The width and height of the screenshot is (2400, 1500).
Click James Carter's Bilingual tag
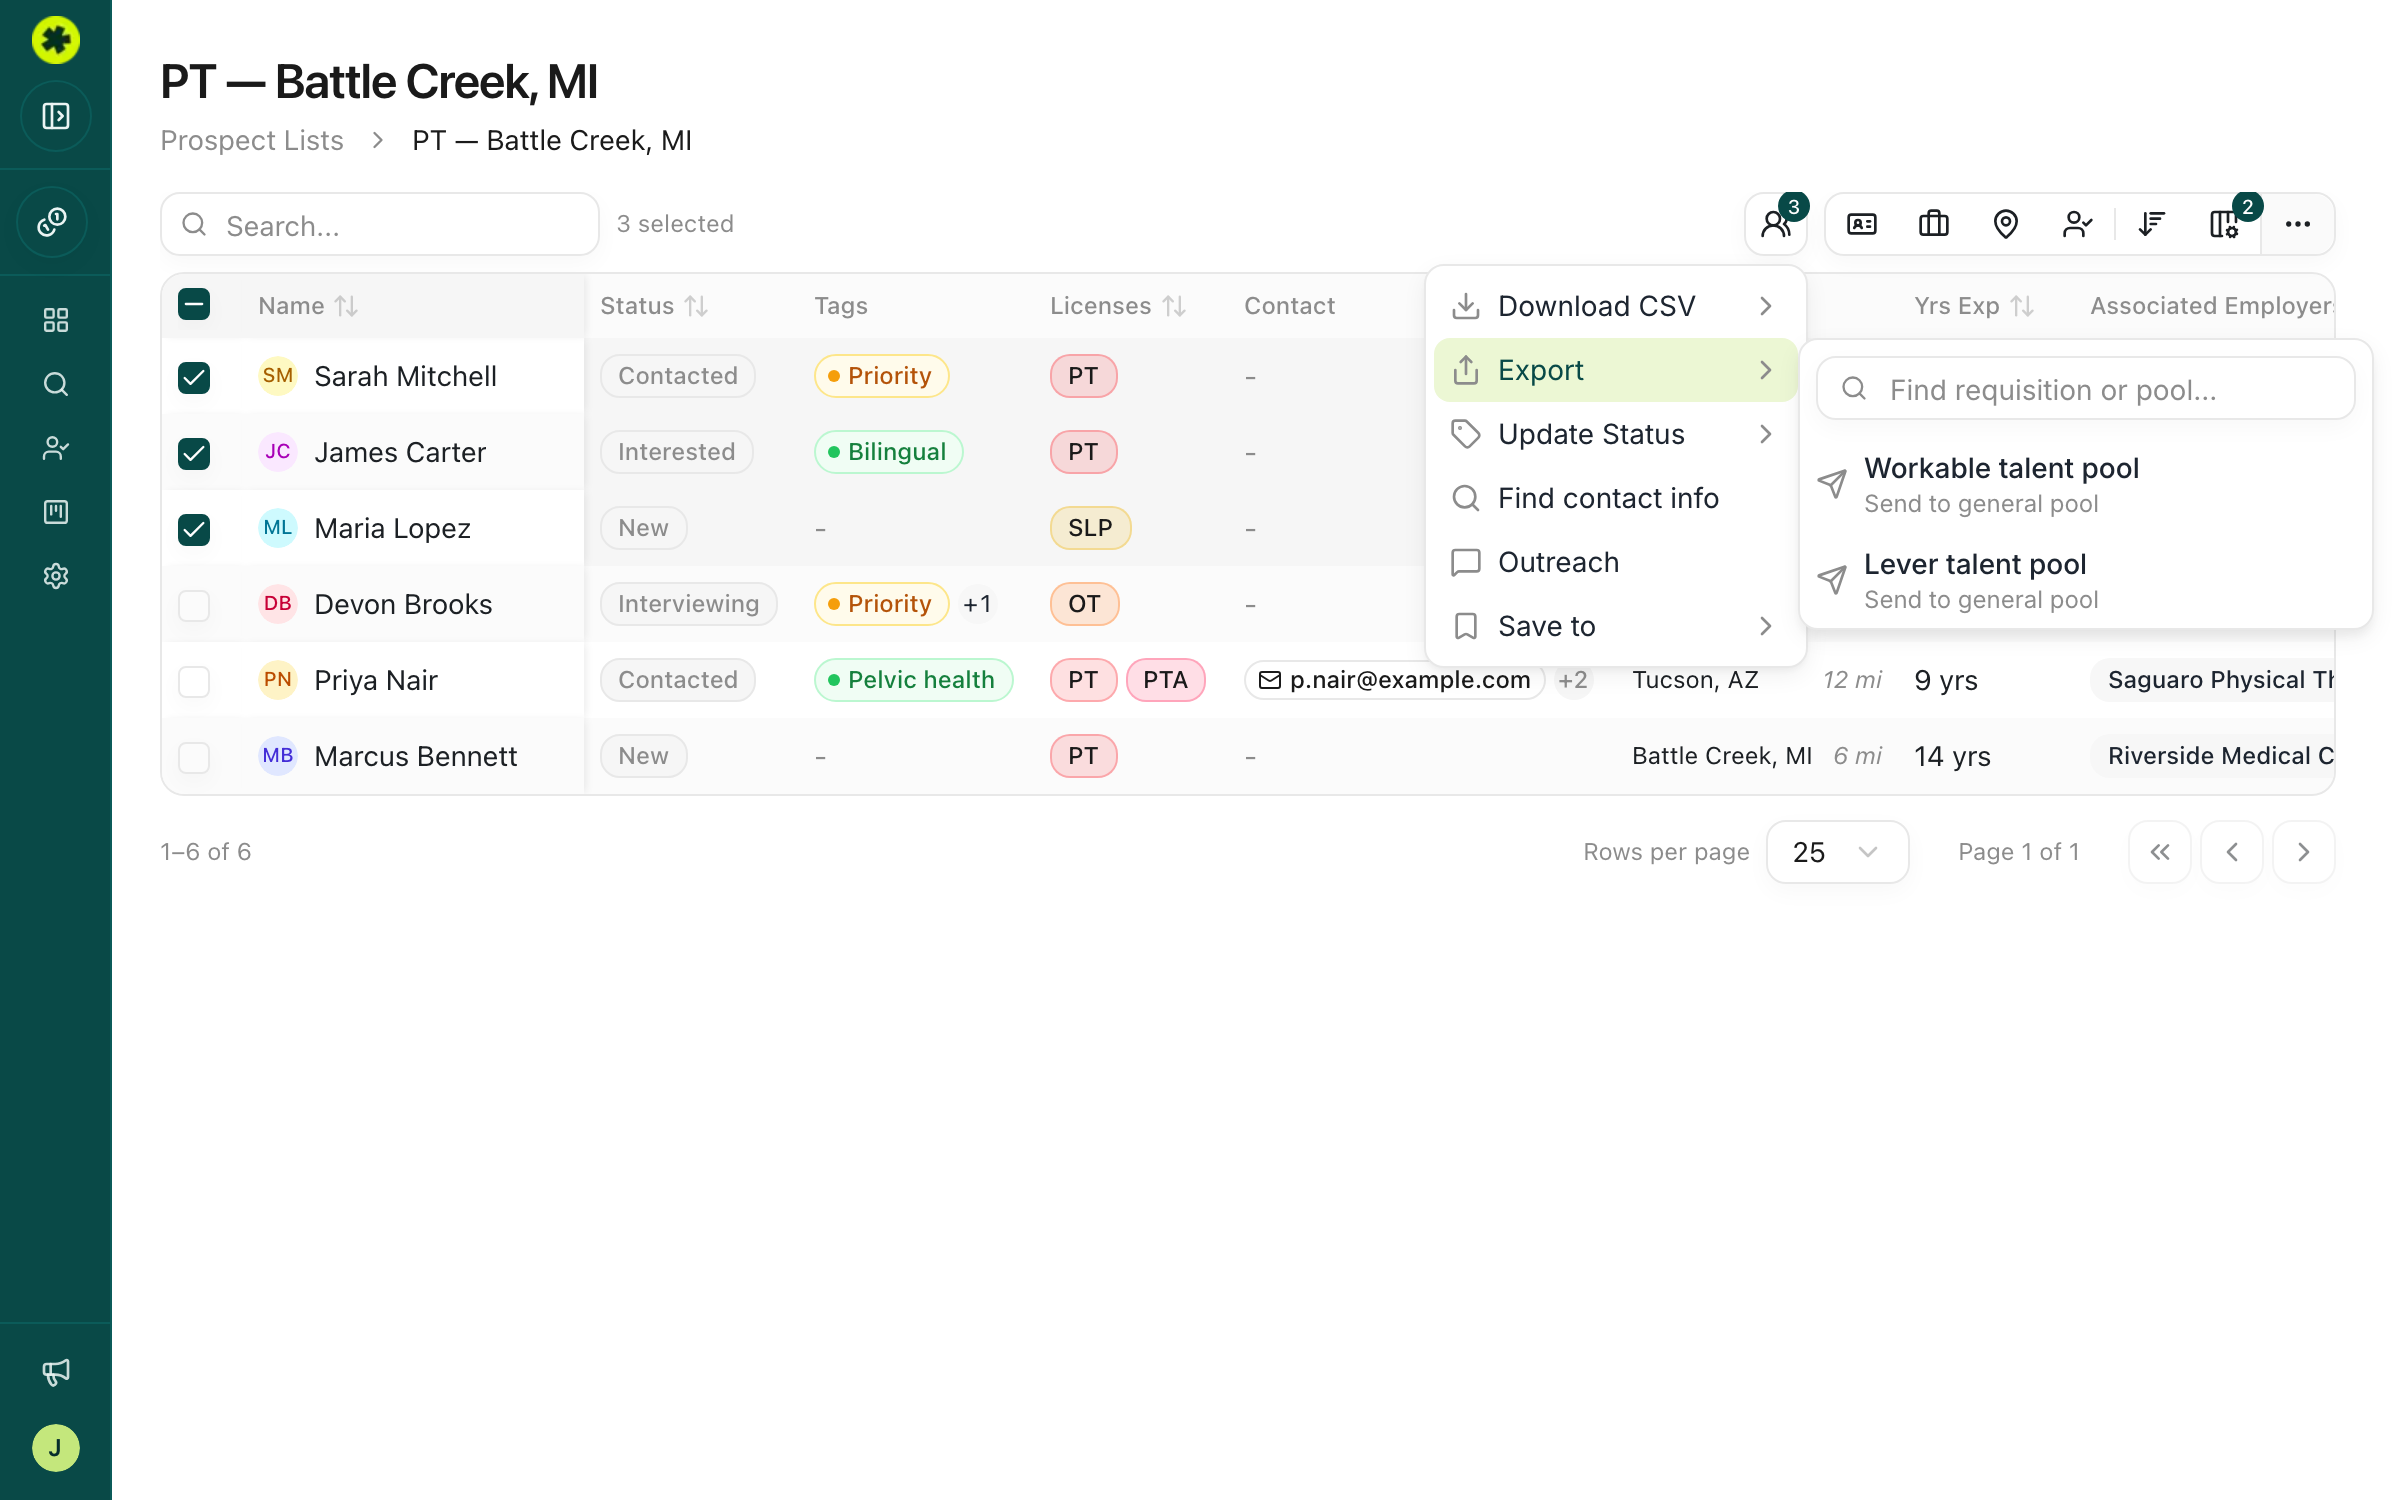(889, 452)
